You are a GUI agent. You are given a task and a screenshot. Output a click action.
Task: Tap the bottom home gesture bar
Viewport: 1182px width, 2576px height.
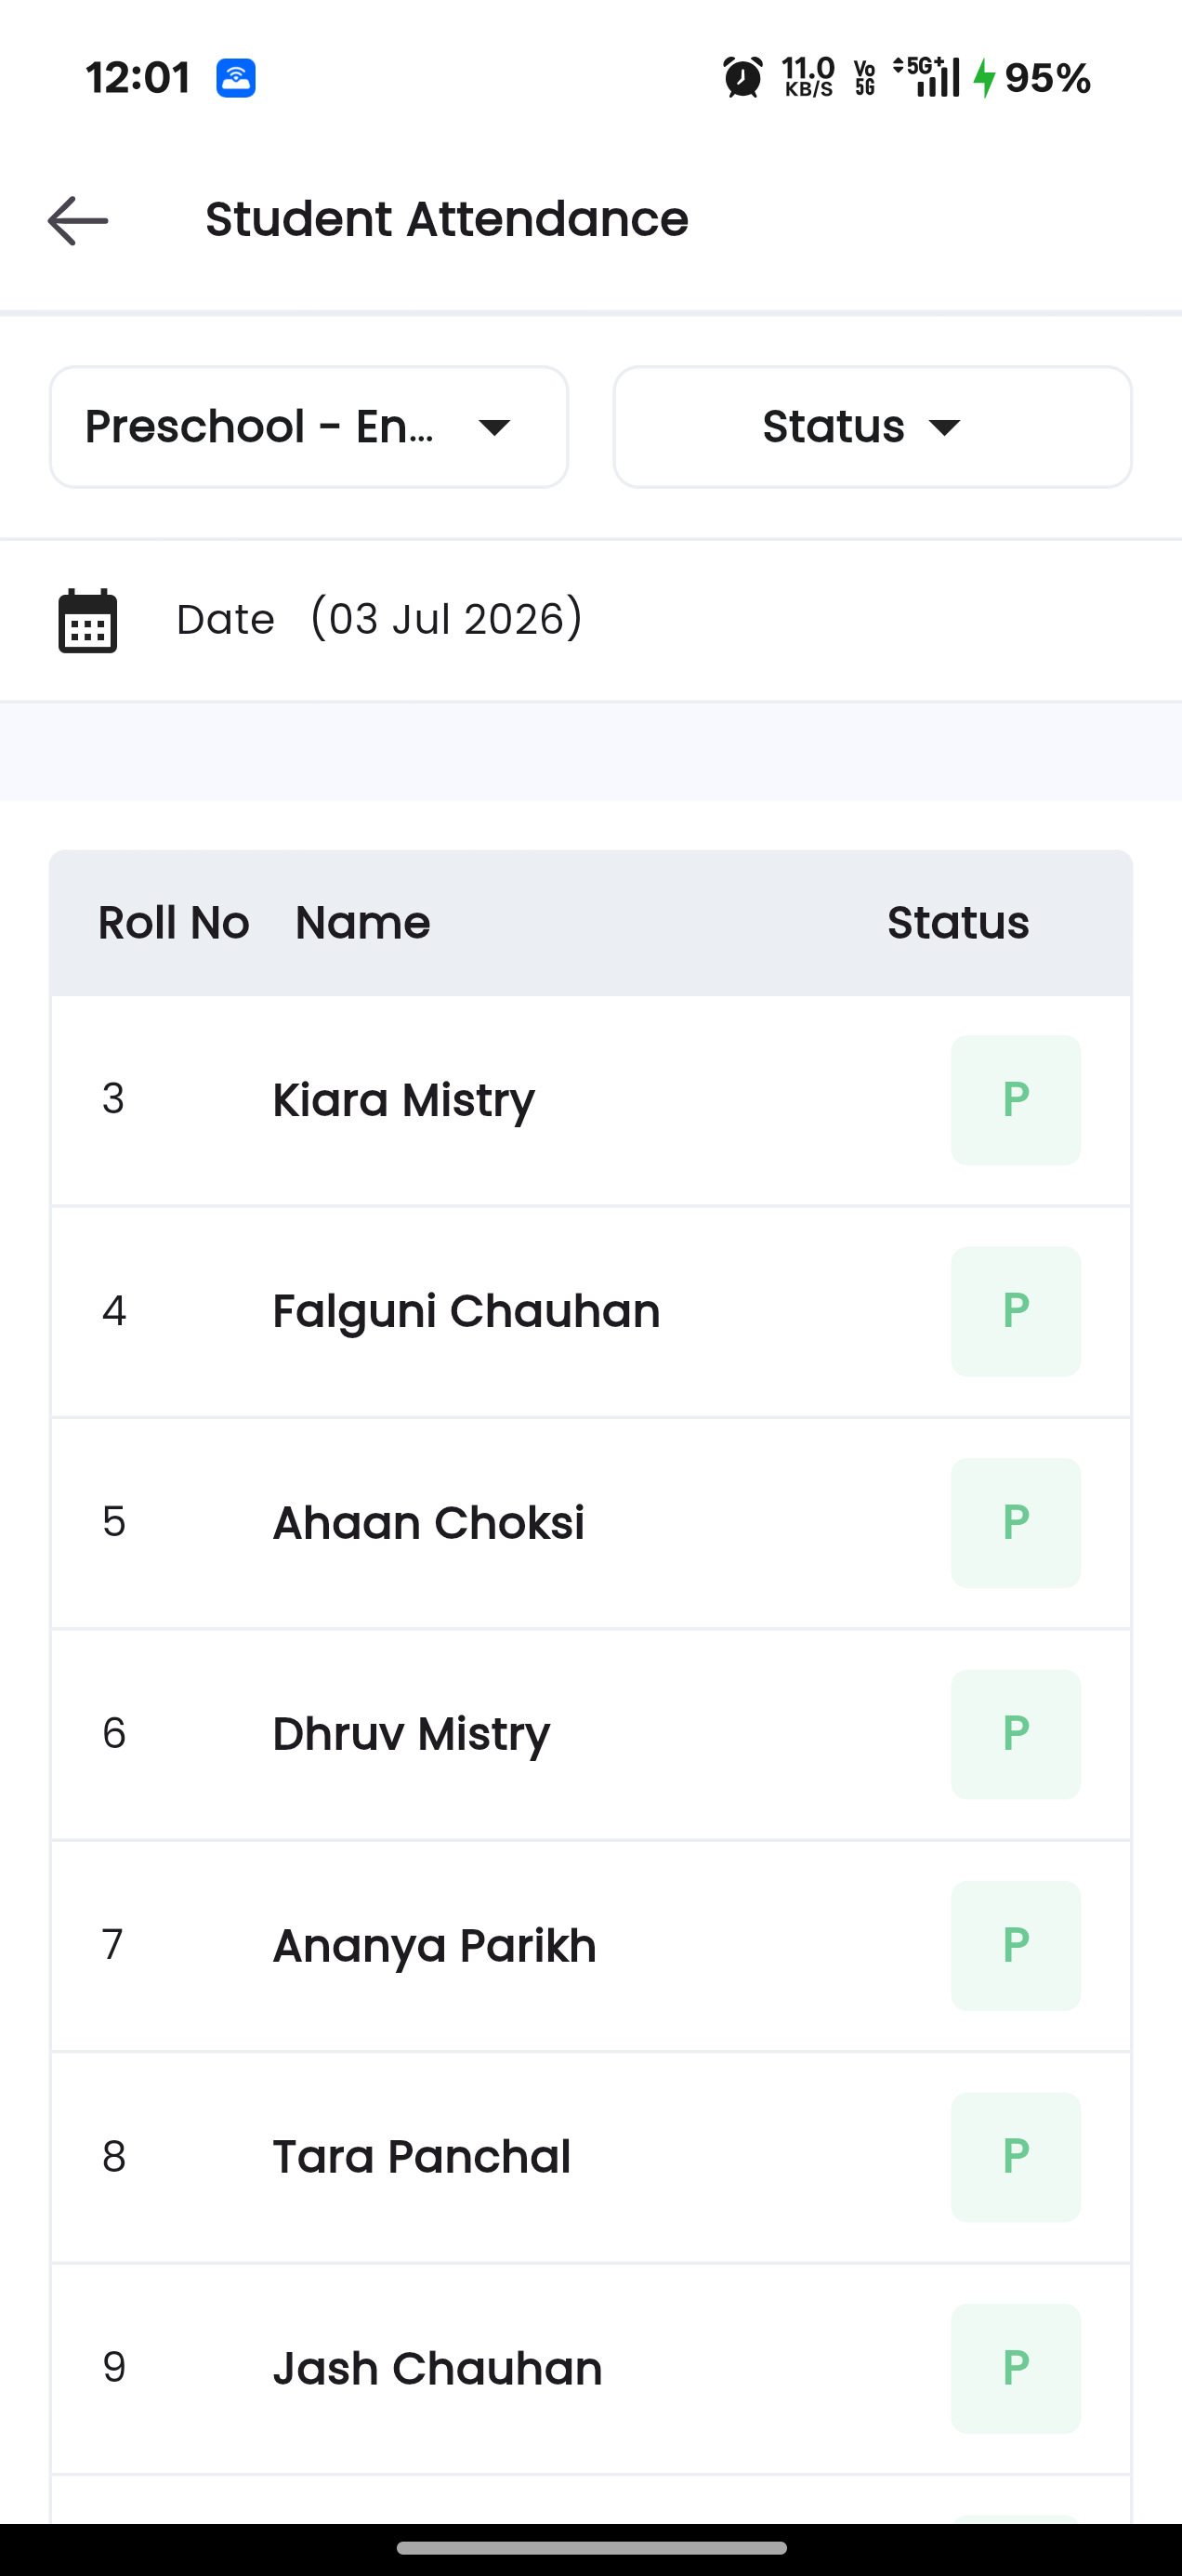point(591,2547)
